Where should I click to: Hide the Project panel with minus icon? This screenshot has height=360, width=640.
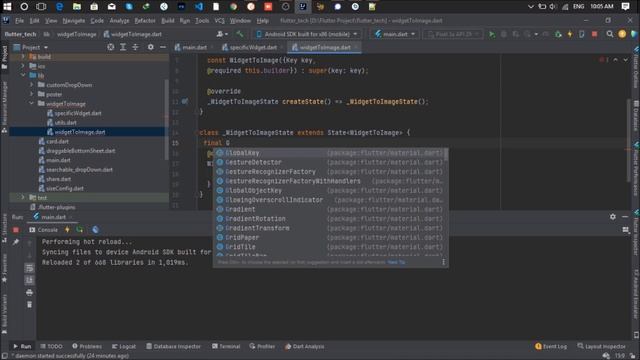[162, 47]
